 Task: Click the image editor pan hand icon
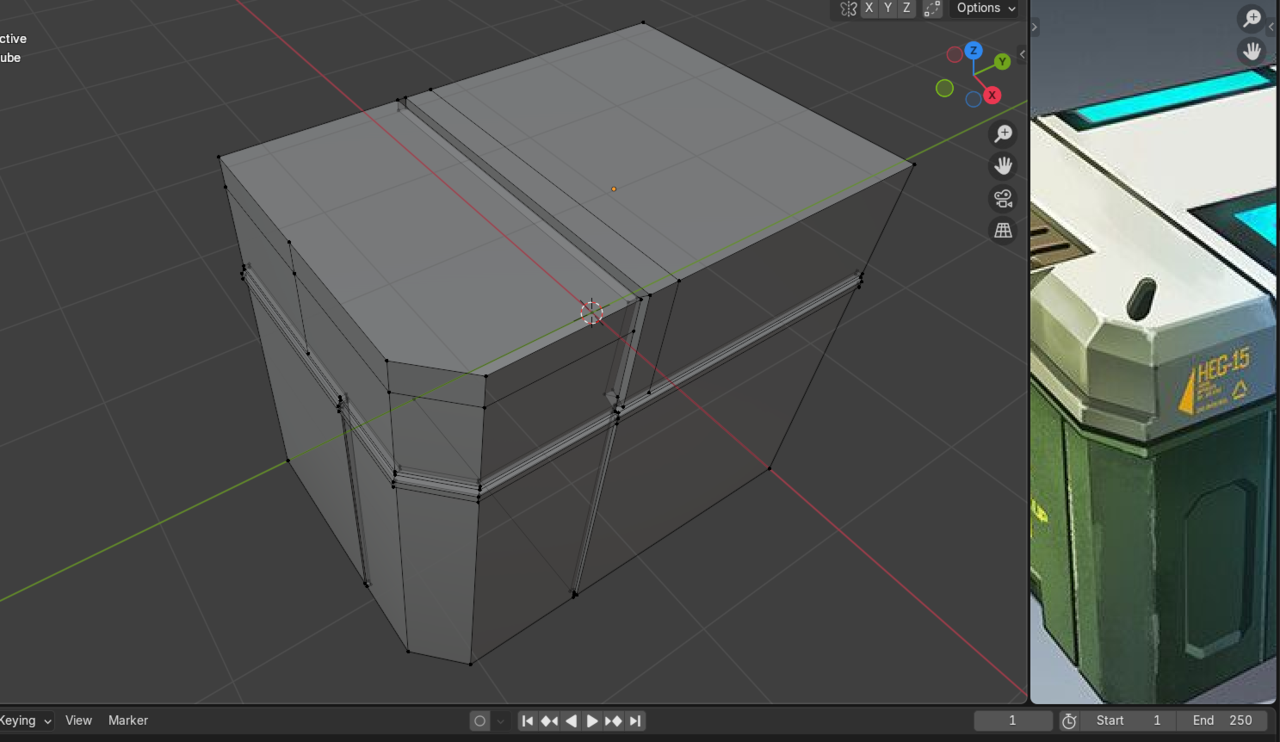point(1252,51)
